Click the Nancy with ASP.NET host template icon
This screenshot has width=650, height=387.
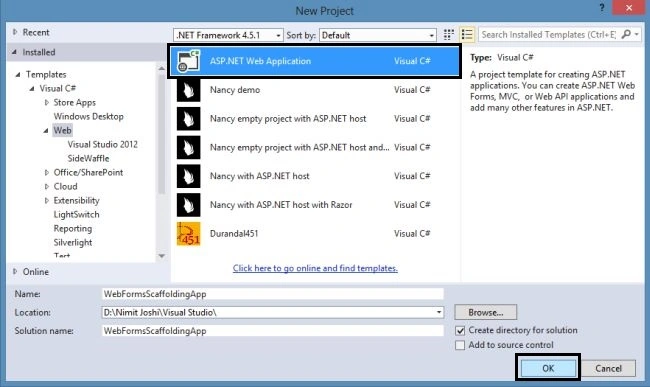[x=189, y=176]
